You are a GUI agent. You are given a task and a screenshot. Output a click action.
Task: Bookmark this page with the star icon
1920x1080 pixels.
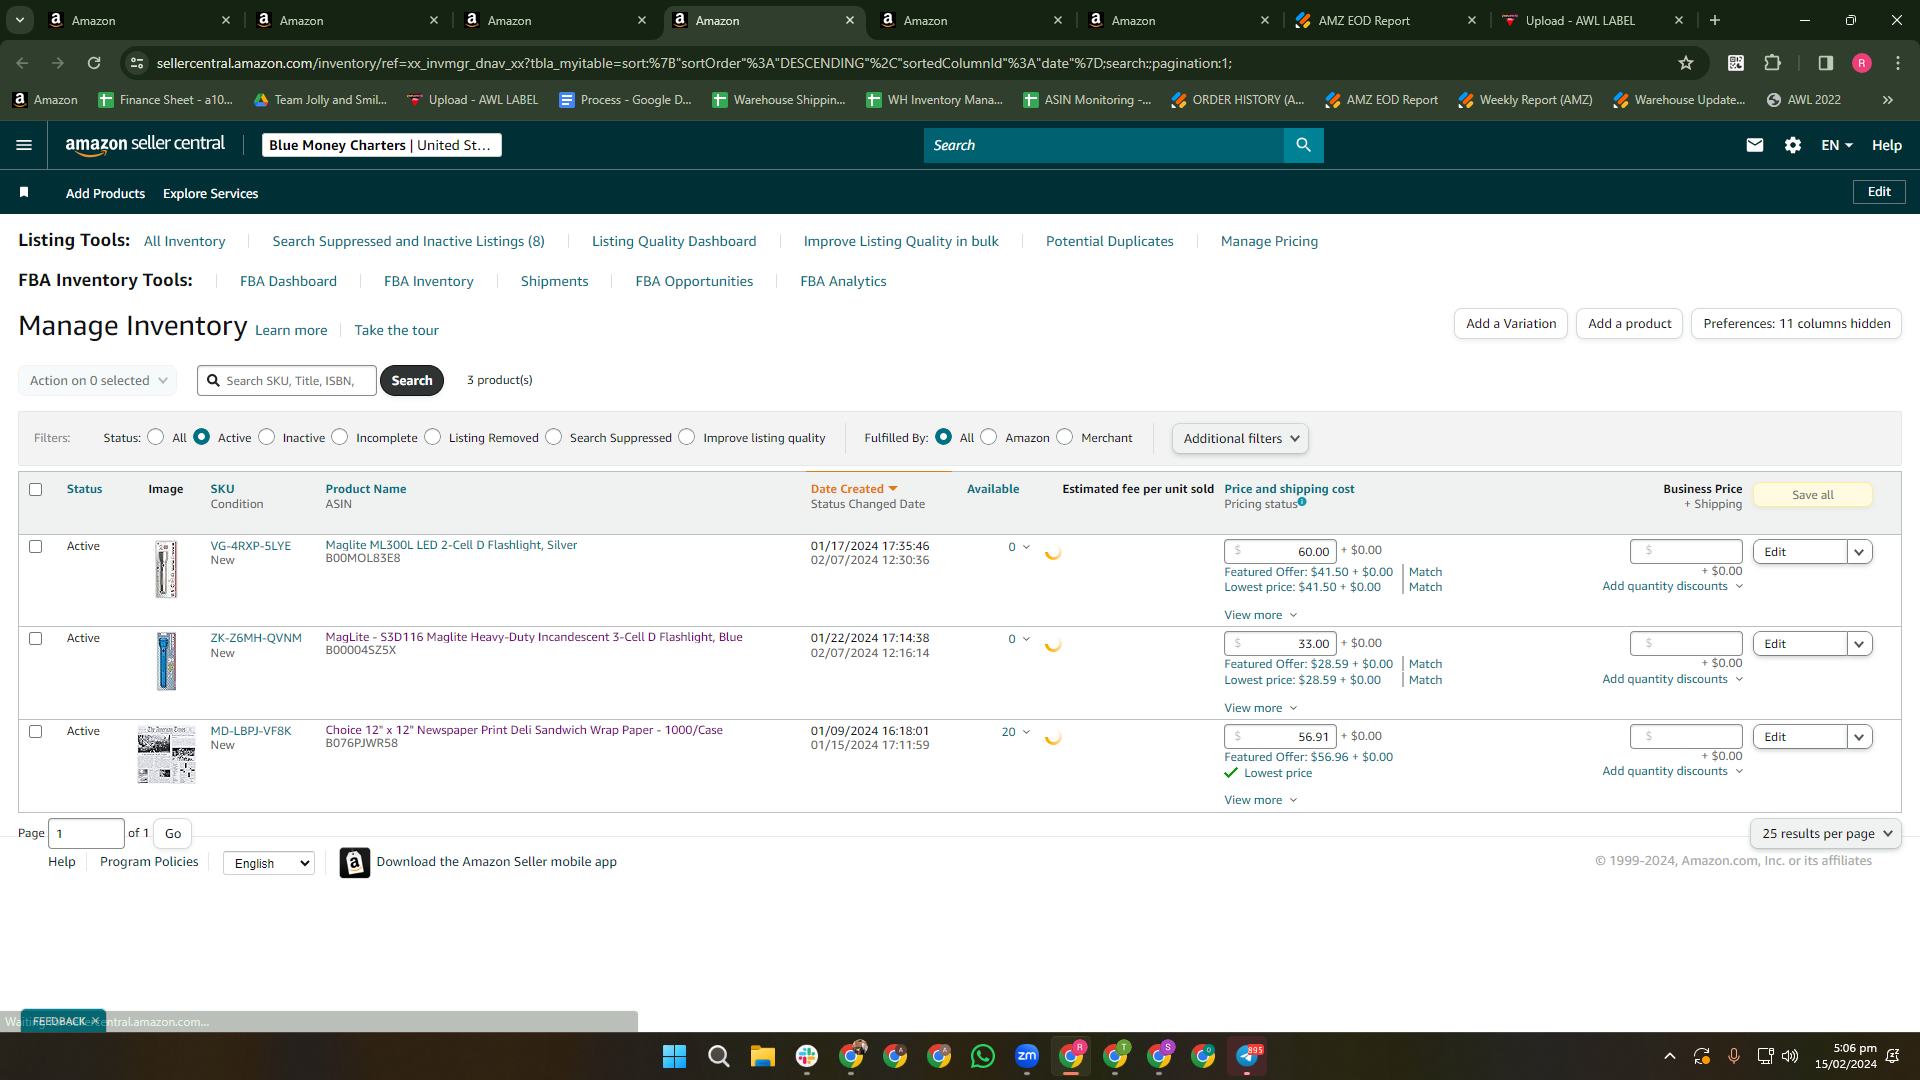(x=1686, y=63)
